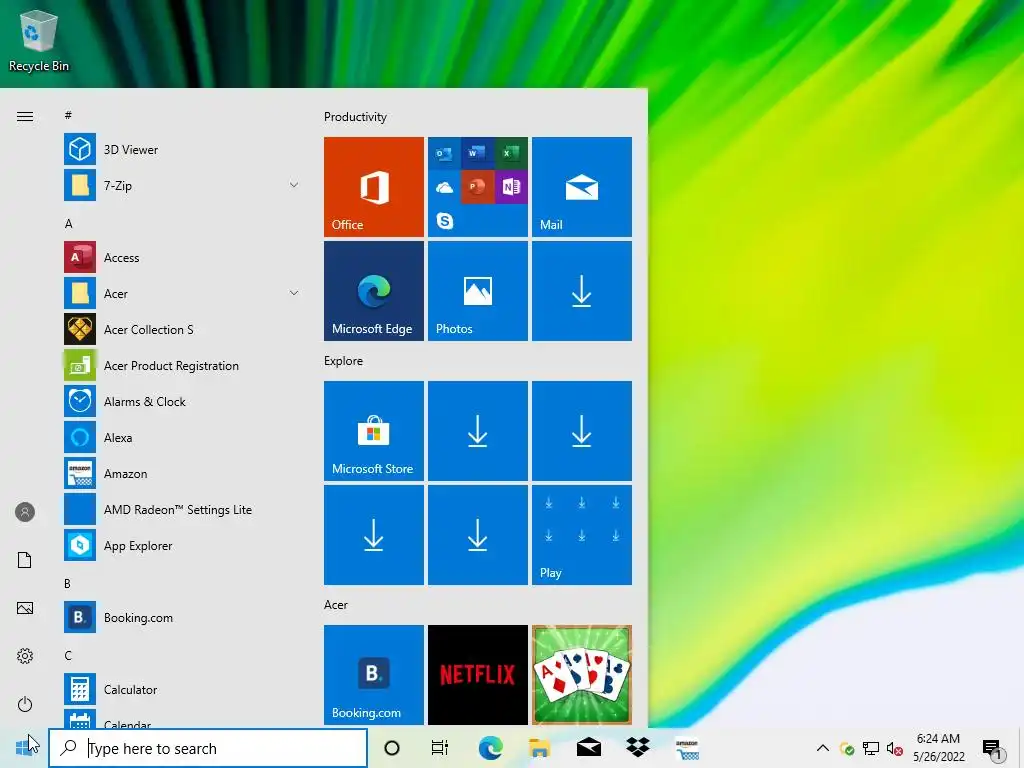Open OneNote in the Office apps tile
Screen dimensions: 1024x768
[x=511, y=187]
